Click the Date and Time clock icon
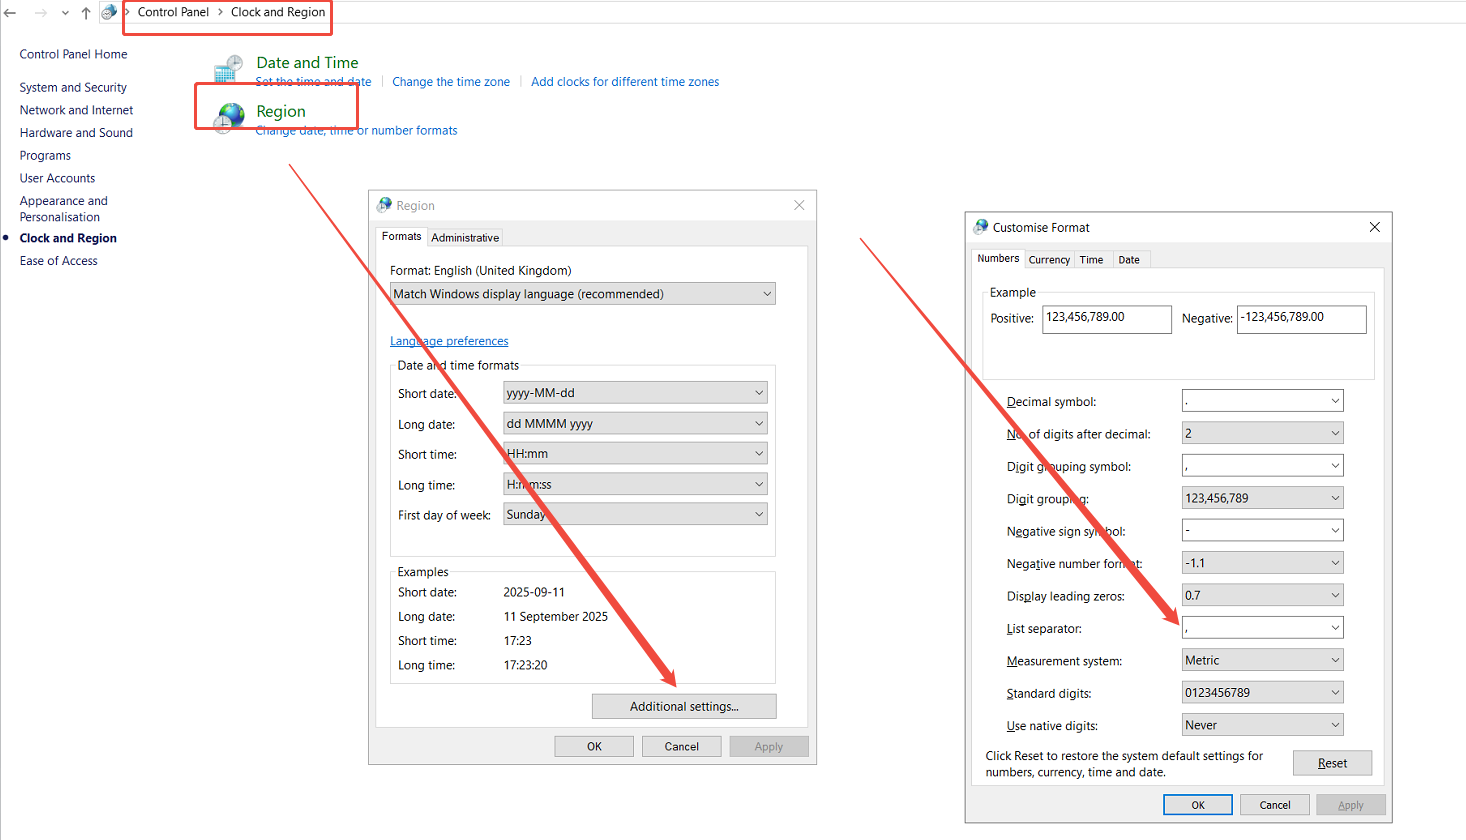Image resolution: width=1466 pixels, height=840 pixels. point(229,69)
